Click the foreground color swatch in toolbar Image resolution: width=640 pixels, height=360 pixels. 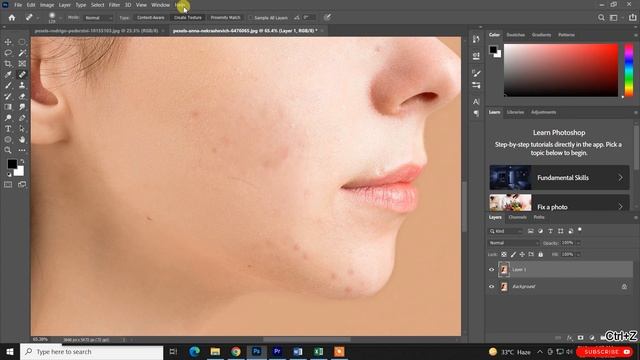coord(12,164)
